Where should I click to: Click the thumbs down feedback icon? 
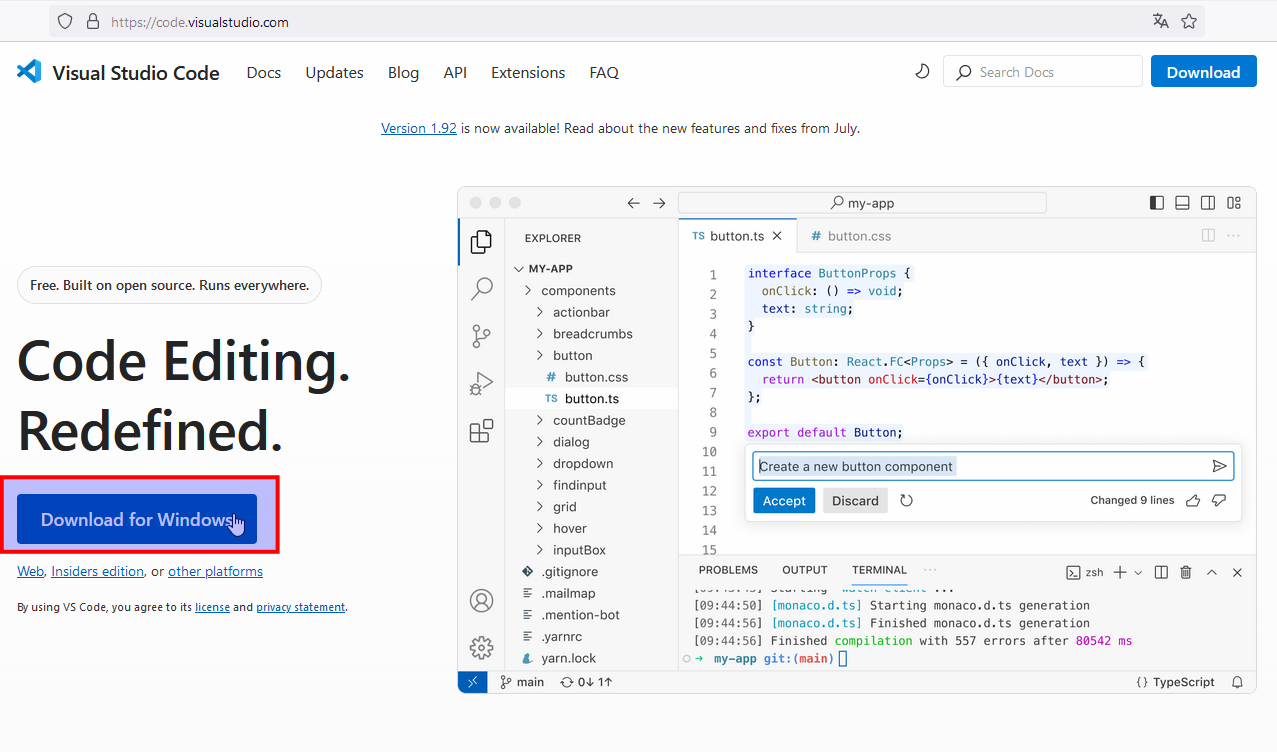point(1219,501)
